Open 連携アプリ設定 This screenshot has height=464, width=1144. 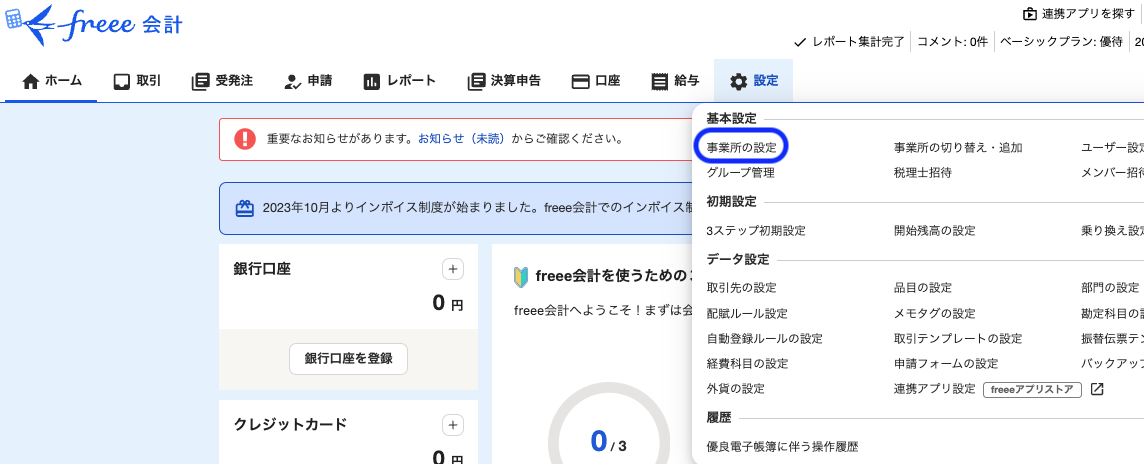pos(935,389)
